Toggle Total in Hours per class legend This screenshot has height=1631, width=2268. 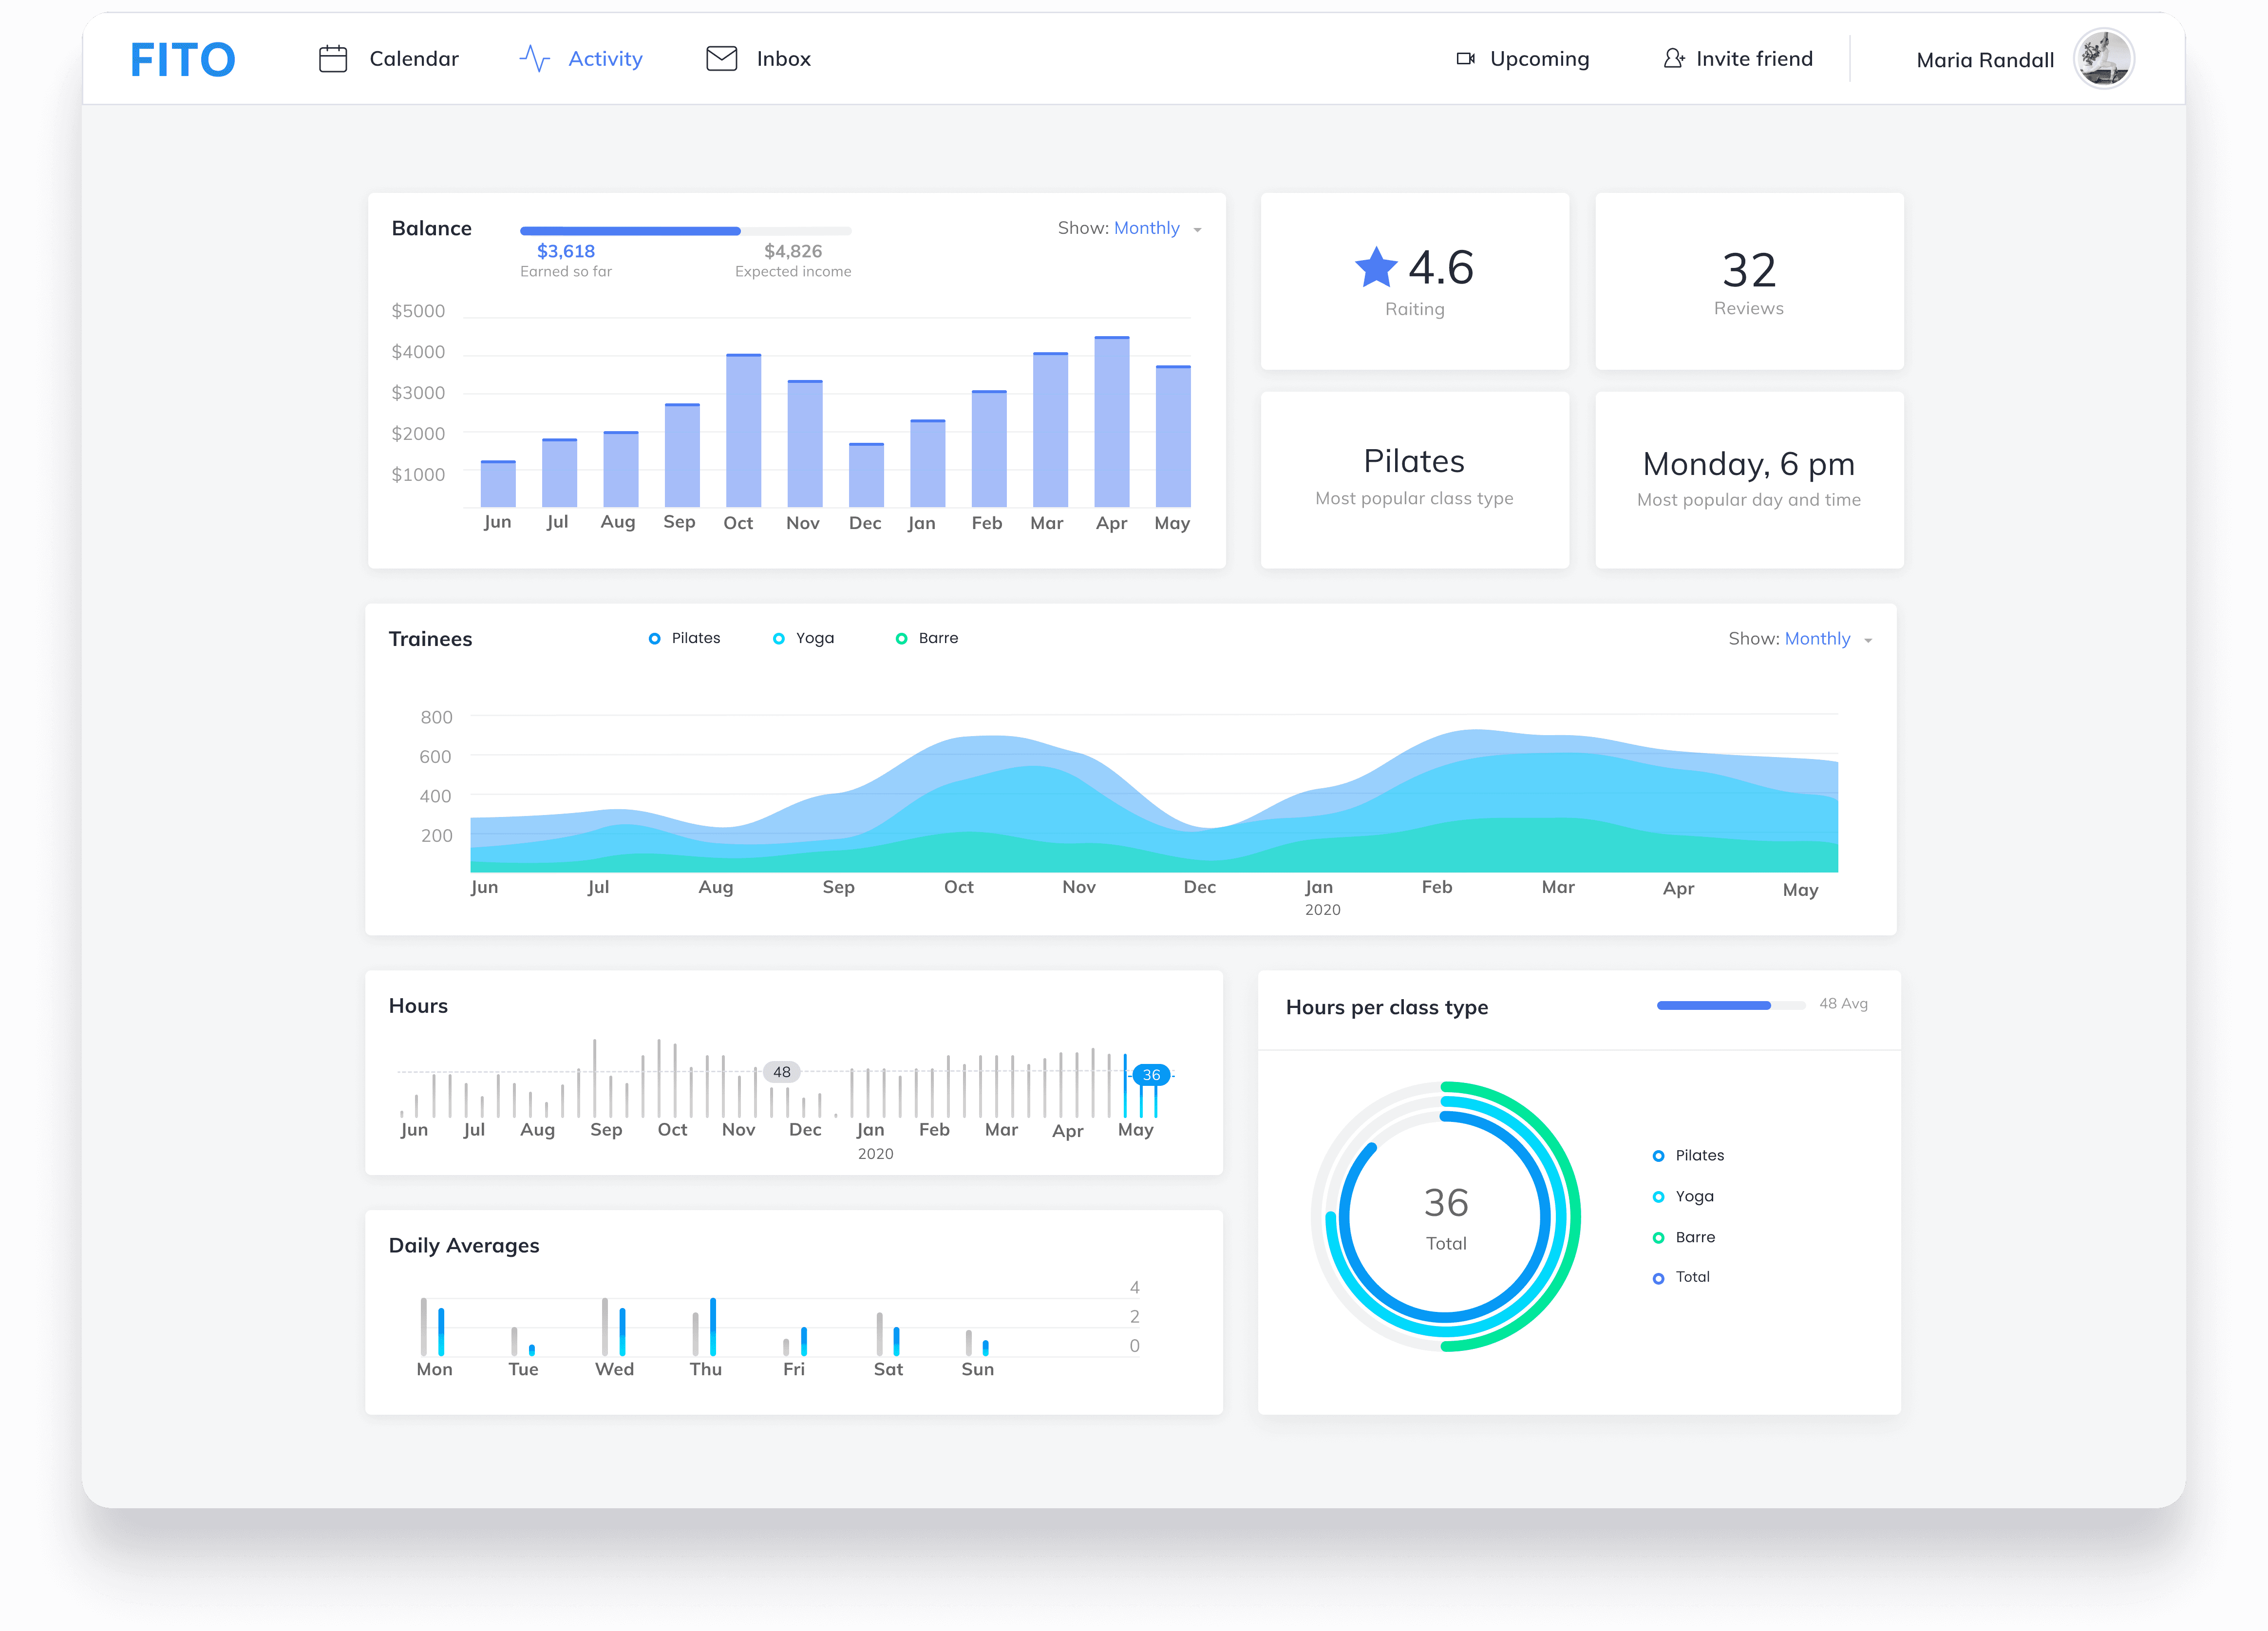tap(1681, 1277)
